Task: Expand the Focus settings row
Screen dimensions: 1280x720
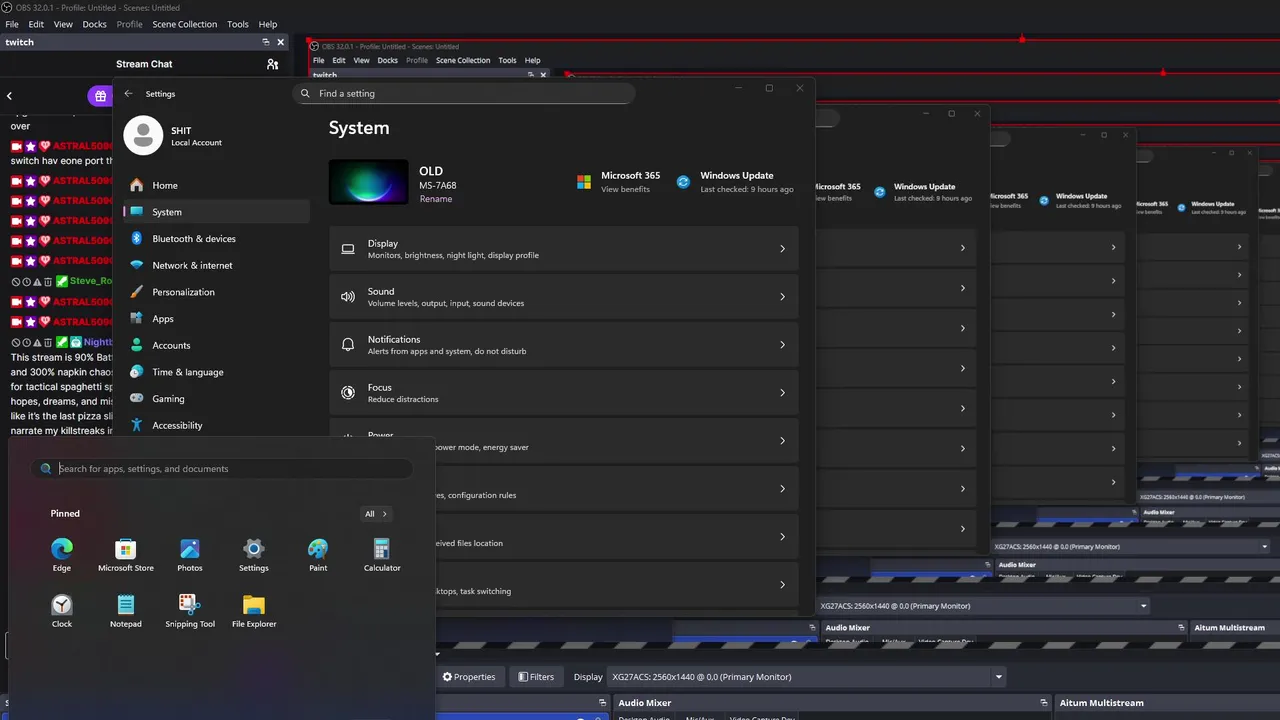Action: point(564,393)
